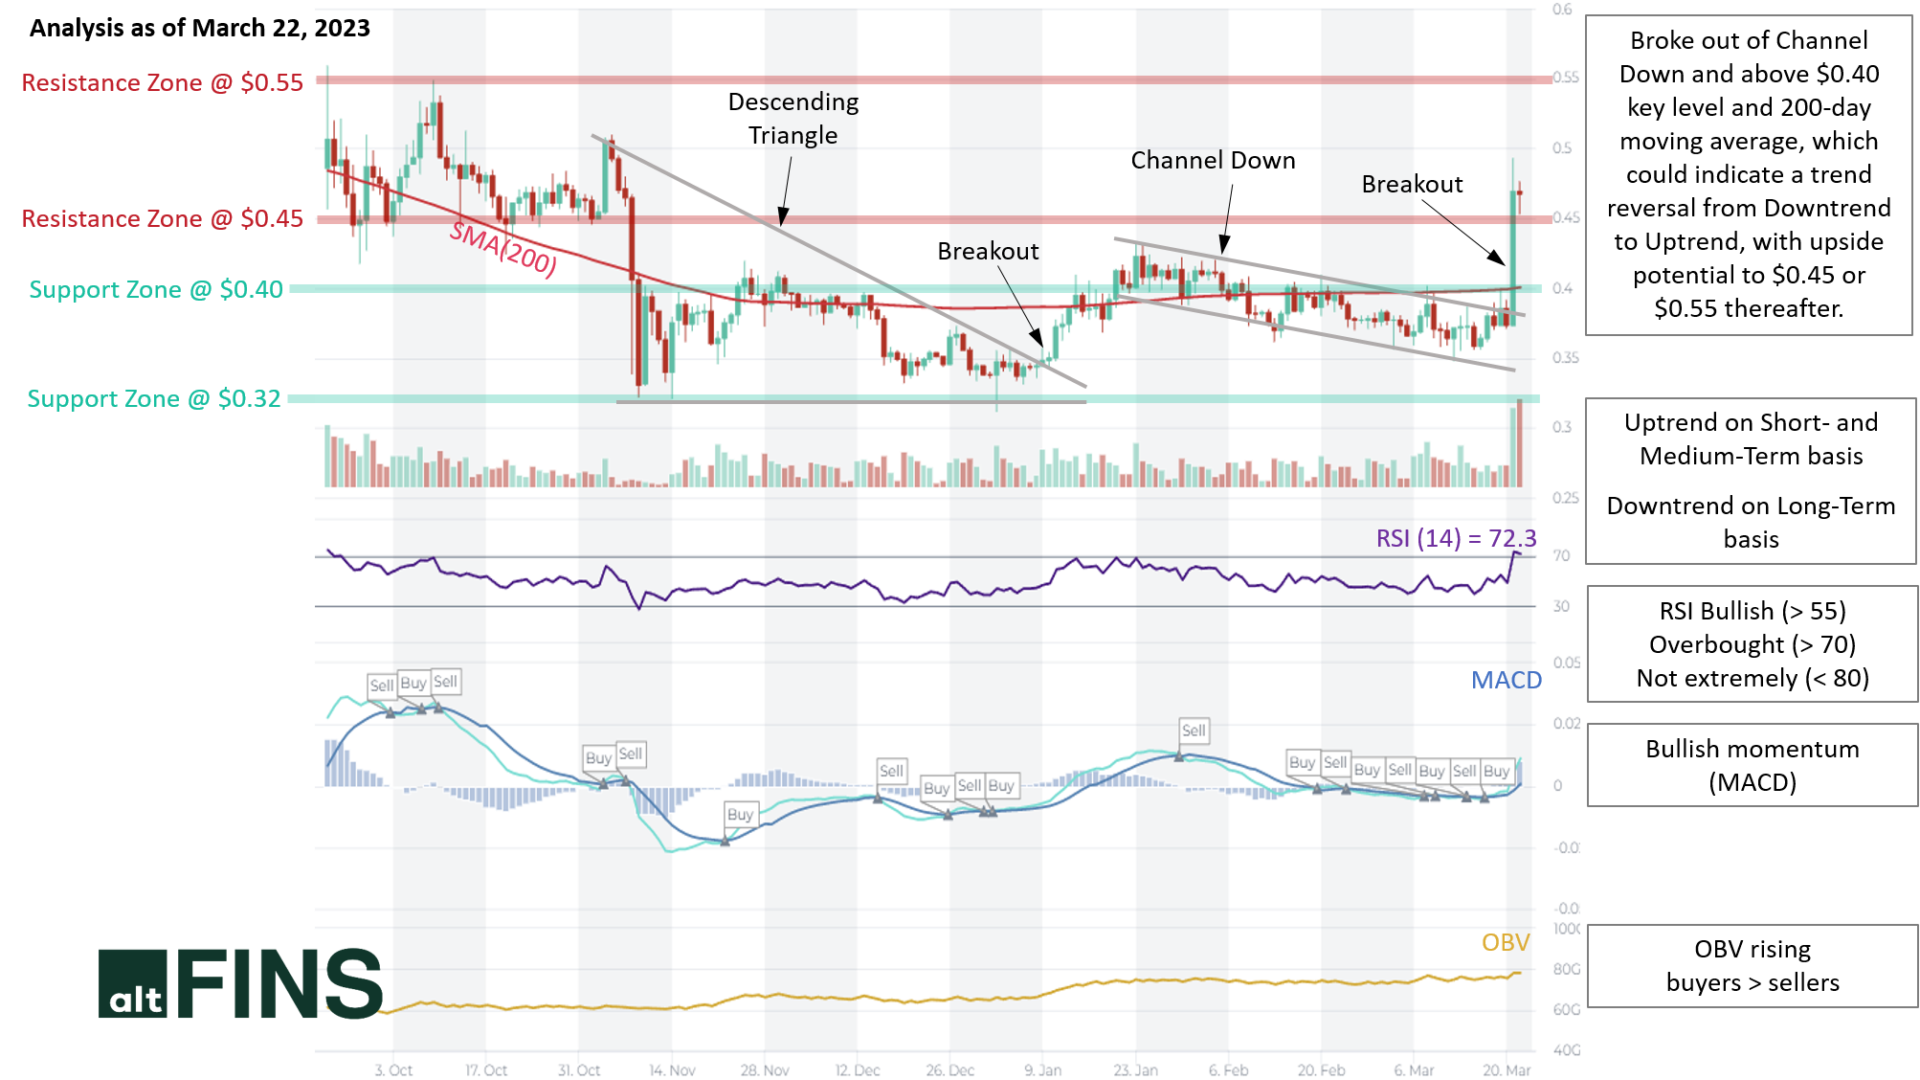The image size is (1920, 1080).
Task: Click the '23. Jan' date on the axis
Action: tap(1136, 1070)
